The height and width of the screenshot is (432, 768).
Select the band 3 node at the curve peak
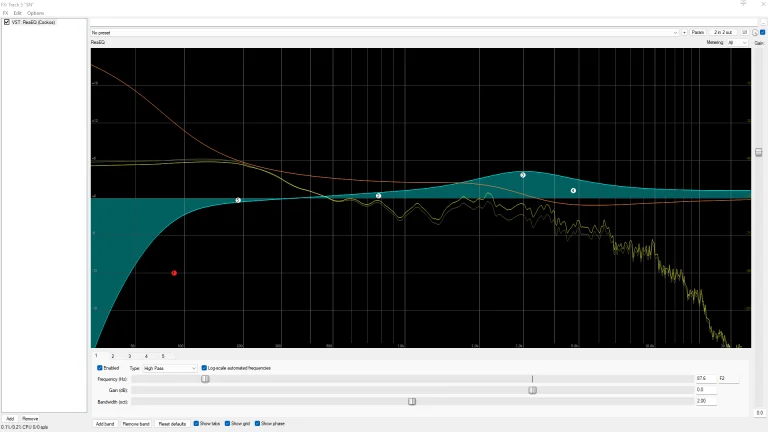coord(523,175)
